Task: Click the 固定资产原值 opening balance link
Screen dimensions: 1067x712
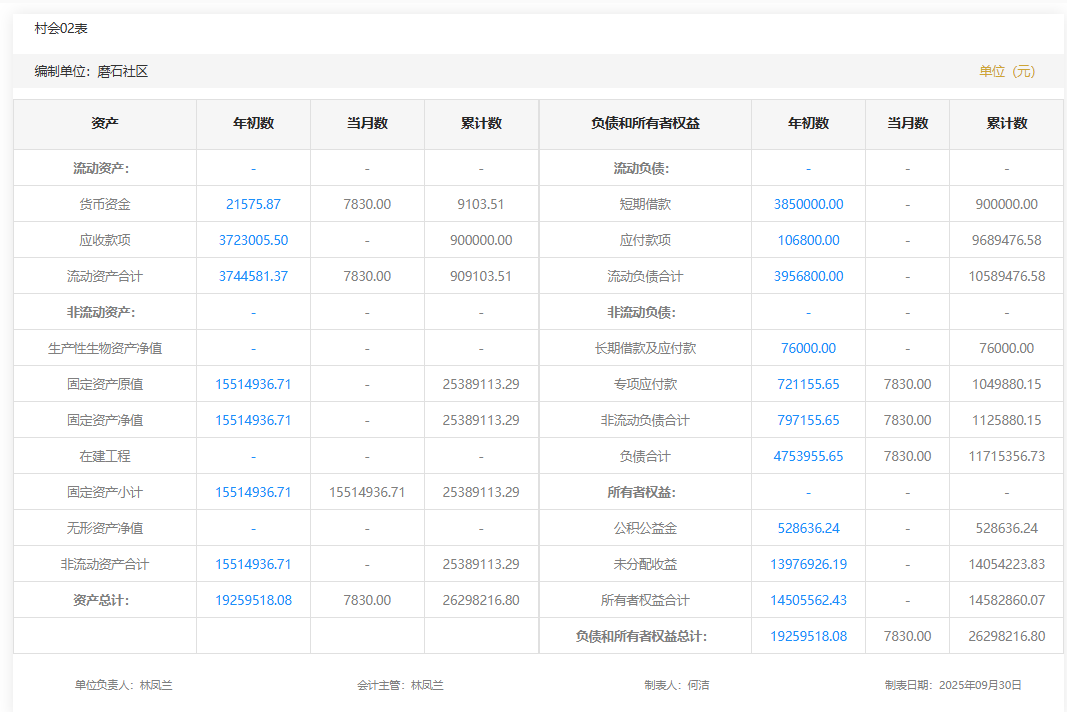Action: coord(253,384)
